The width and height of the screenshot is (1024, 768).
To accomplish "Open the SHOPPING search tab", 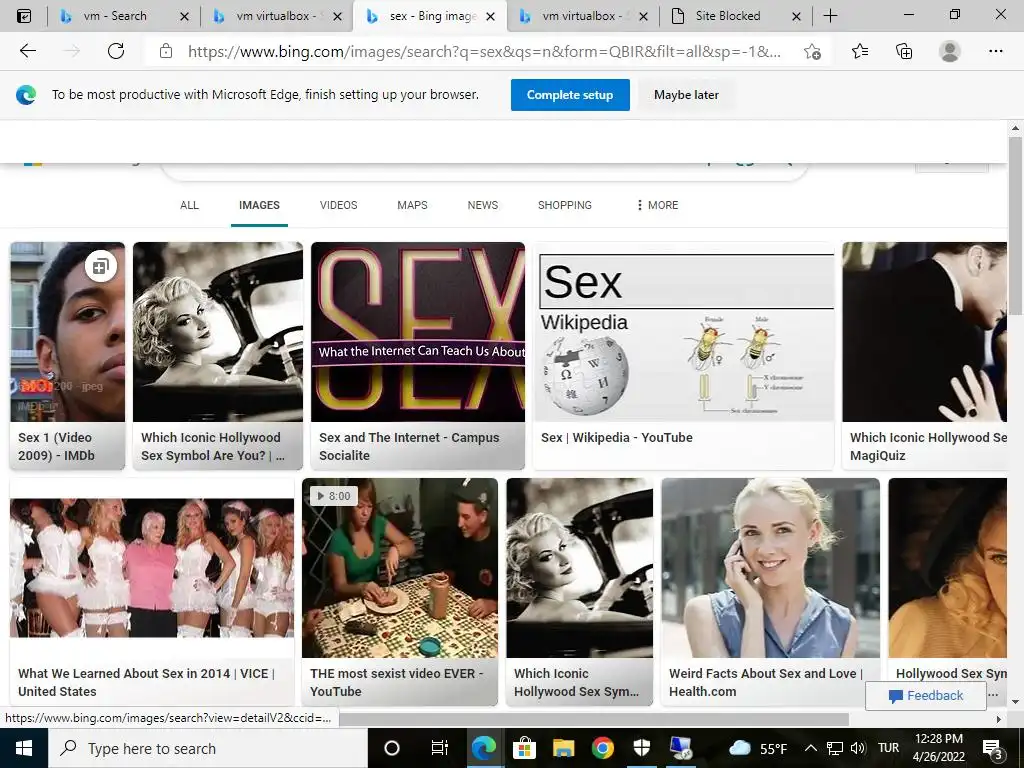I will click(x=565, y=205).
